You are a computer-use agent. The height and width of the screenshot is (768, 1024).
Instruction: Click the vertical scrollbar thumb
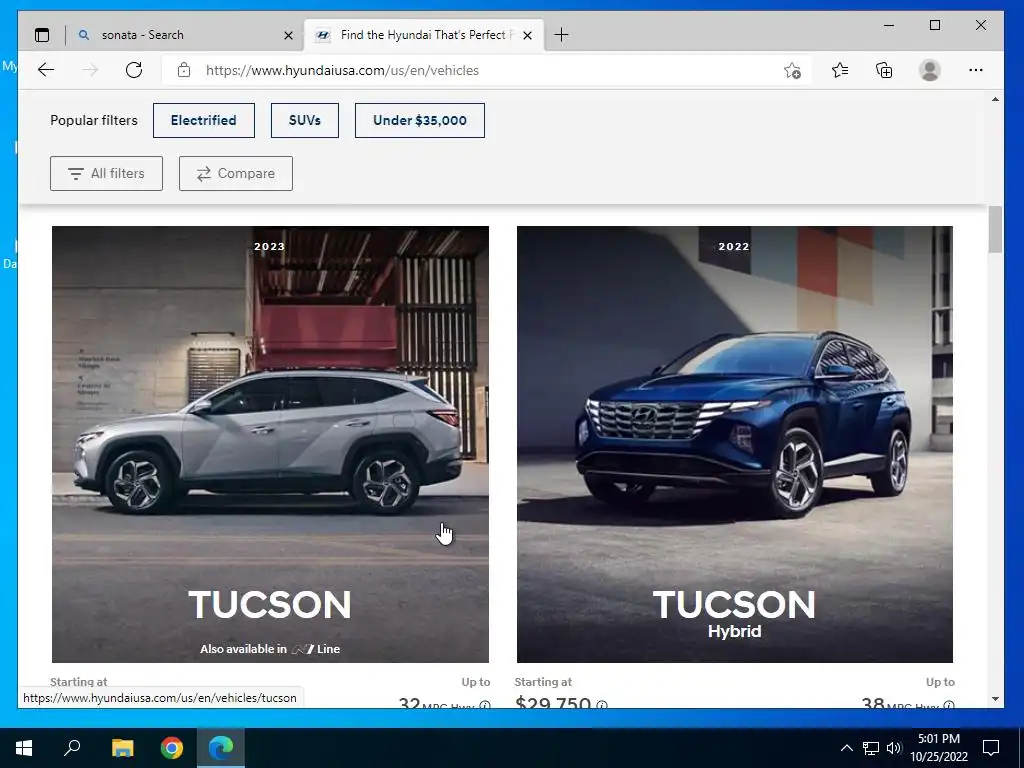(995, 229)
